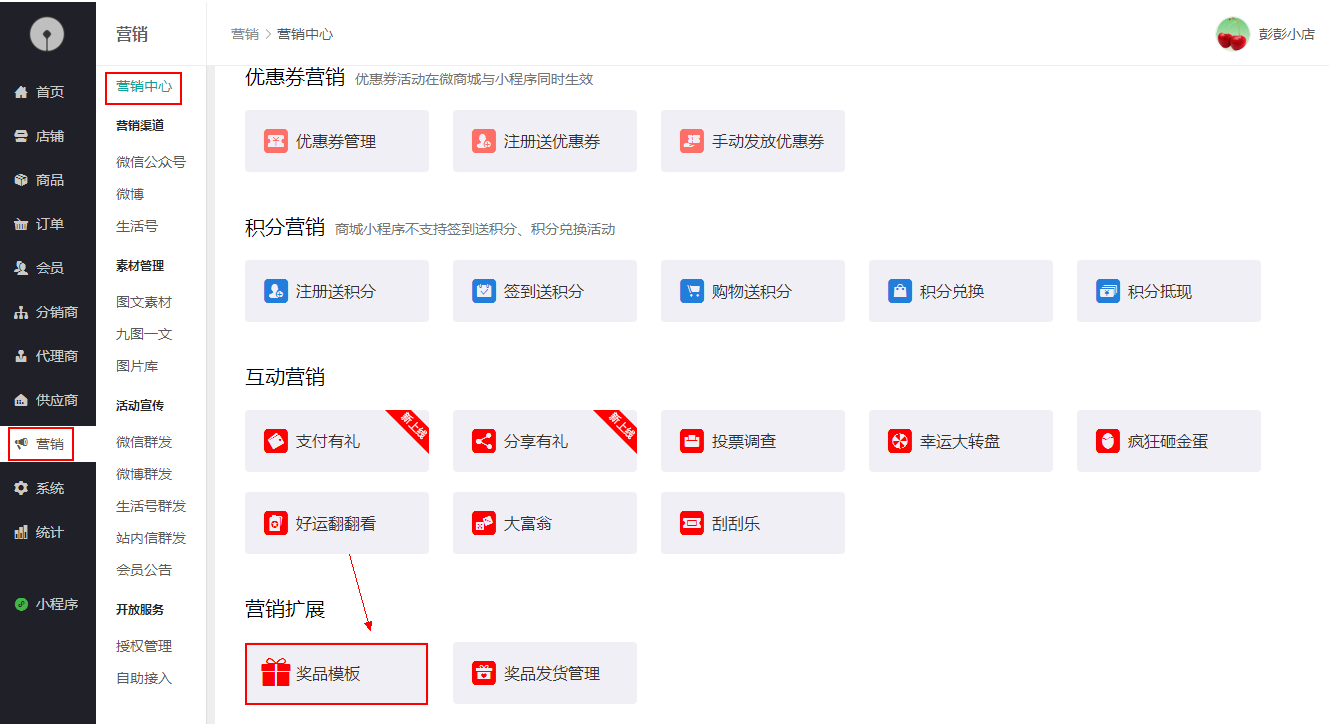Image resolution: width=1329 pixels, height=724 pixels.
Task: Select the shopping cart points icon (购物送积分)
Action: tap(692, 291)
